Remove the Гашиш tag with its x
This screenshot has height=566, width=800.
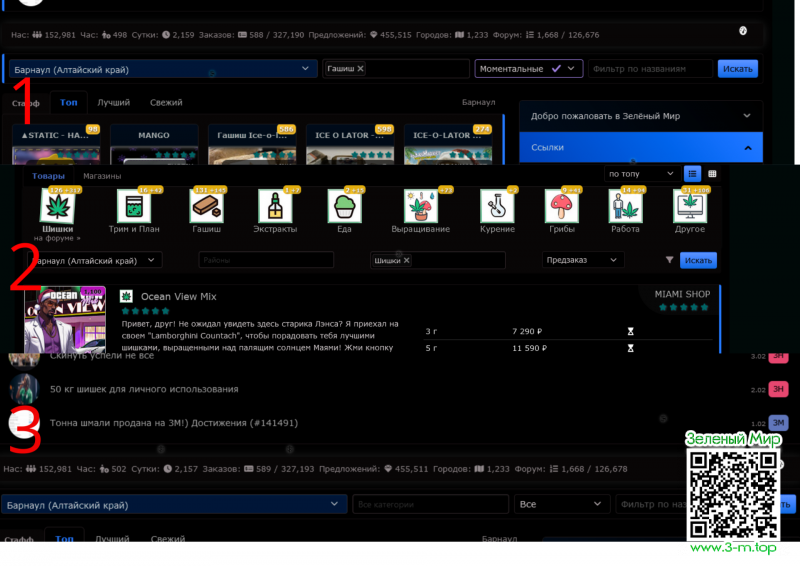click(361, 69)
